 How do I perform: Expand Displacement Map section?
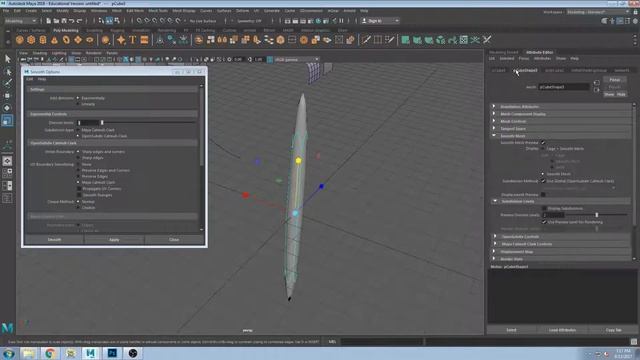tap(562, 252)
